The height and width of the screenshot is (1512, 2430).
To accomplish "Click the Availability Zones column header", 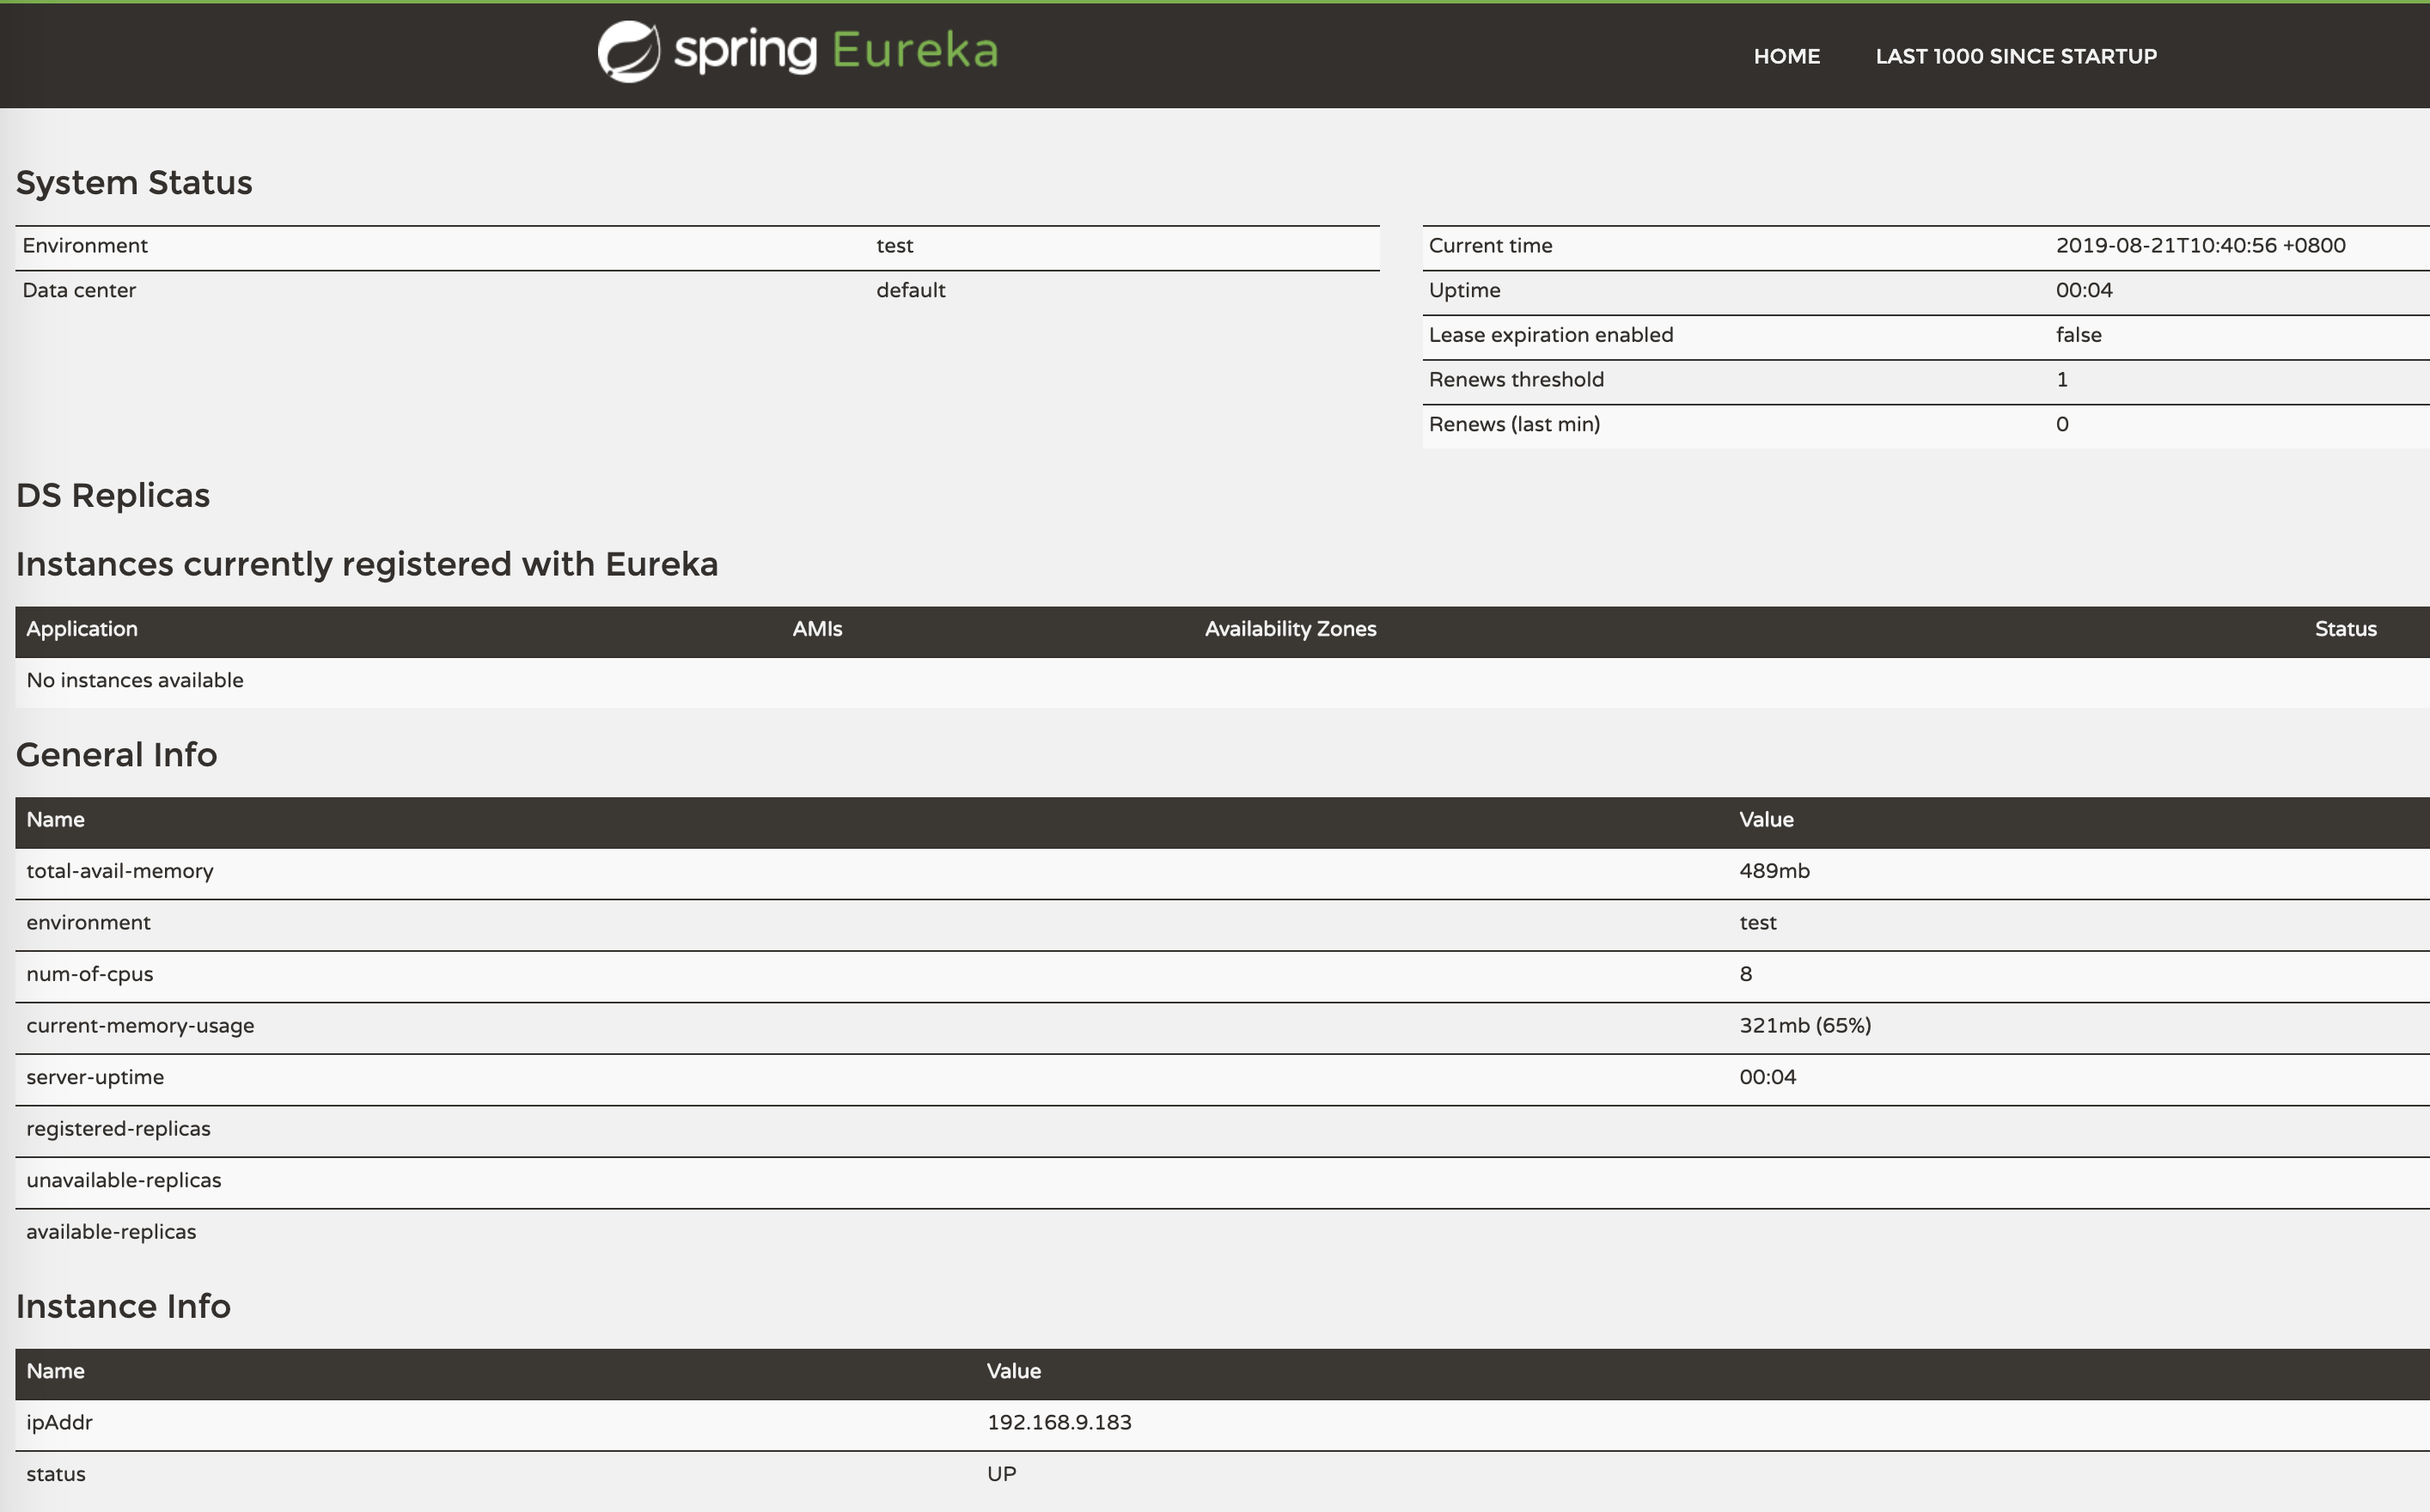I will click(x=1290, y=629).
